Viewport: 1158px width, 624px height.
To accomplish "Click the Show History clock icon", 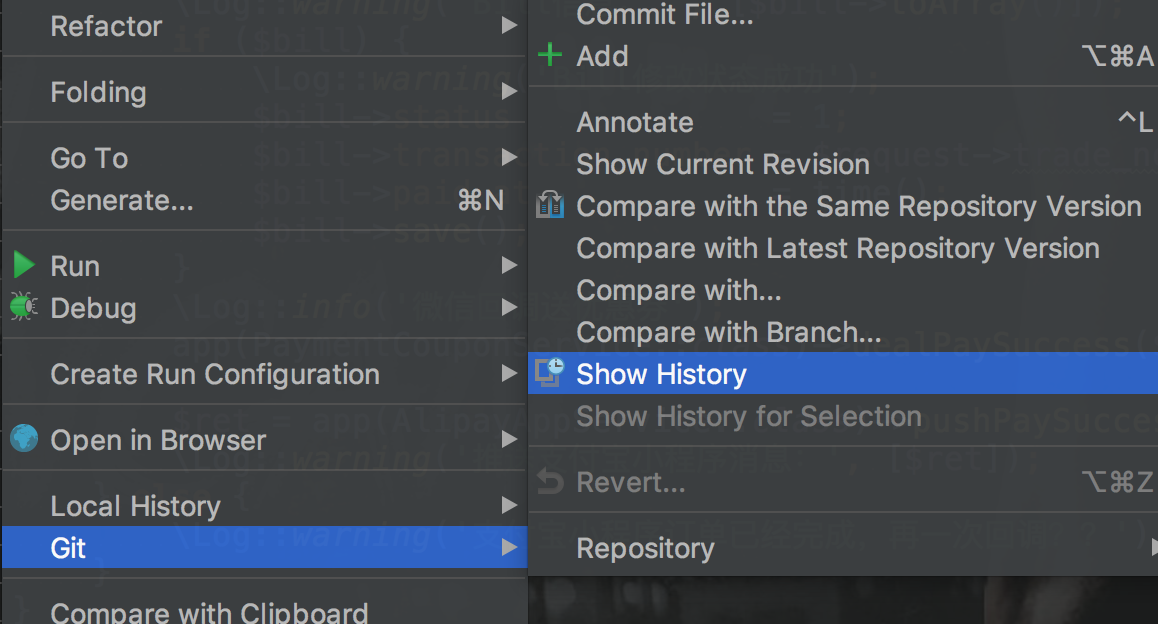I will pyautogui.click(x=549, y=373).
